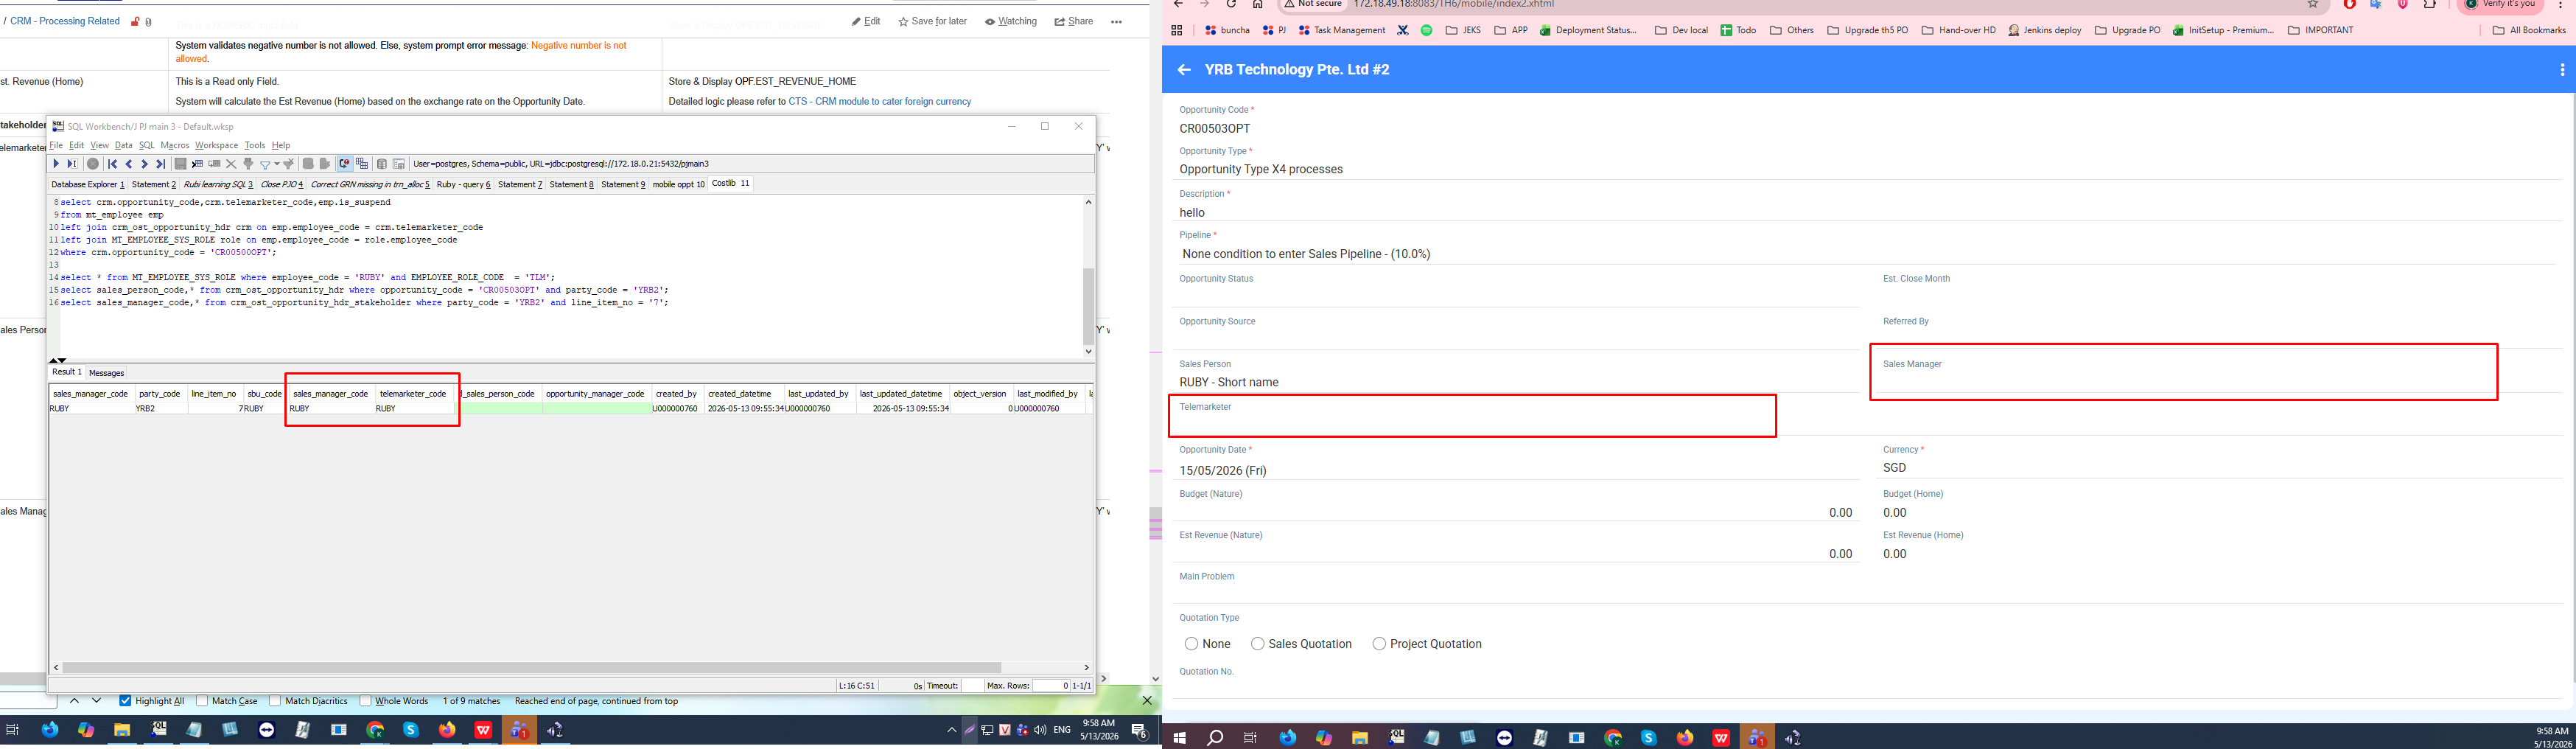The width and height of the screenshot is (2576, 749).
Task: Jump to first statement with the toolbar arrow
Action: 112,164
